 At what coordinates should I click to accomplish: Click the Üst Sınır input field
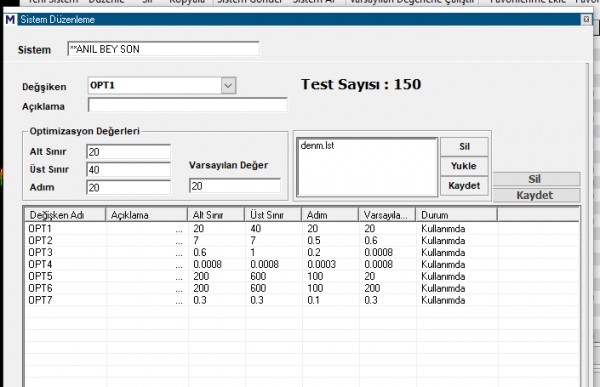click(x=129, y=170)
